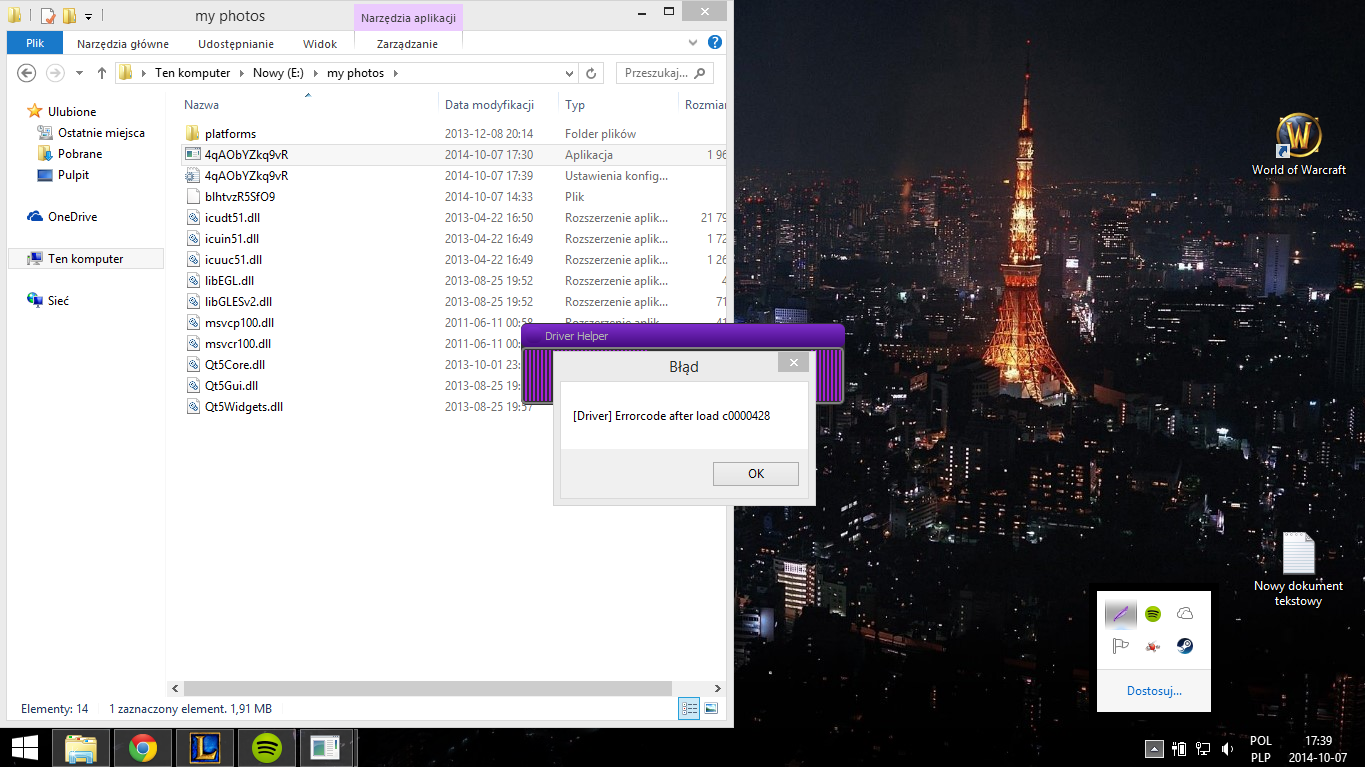Click the Narzędzia aplikacji contextual tab header
Viewport: 1365px width, 767px height.
[408, 18]
